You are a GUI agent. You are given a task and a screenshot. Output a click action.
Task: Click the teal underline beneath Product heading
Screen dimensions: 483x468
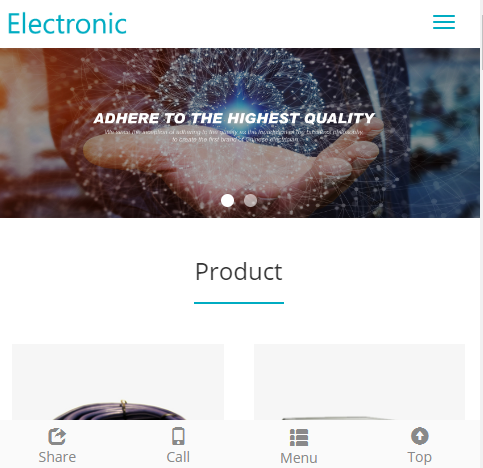(x=239, y=303)
